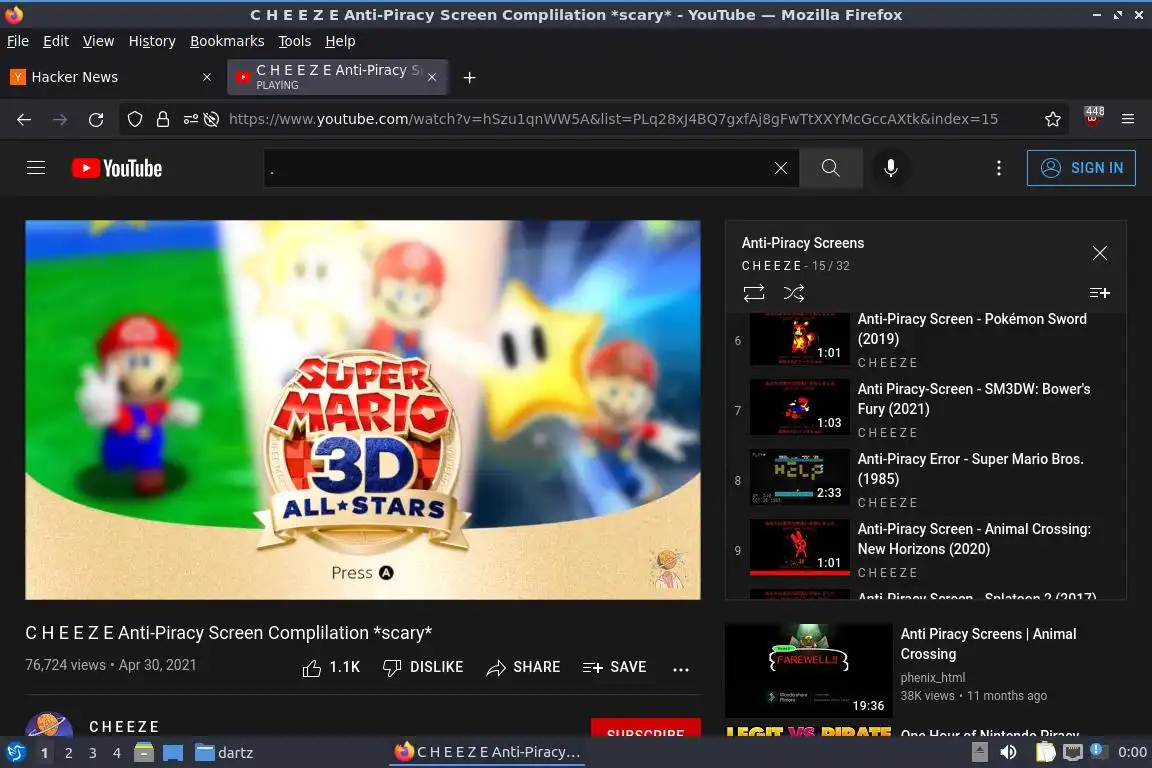
Task: Open more actions ellipsis below video
Action: (x=681, y=669)
